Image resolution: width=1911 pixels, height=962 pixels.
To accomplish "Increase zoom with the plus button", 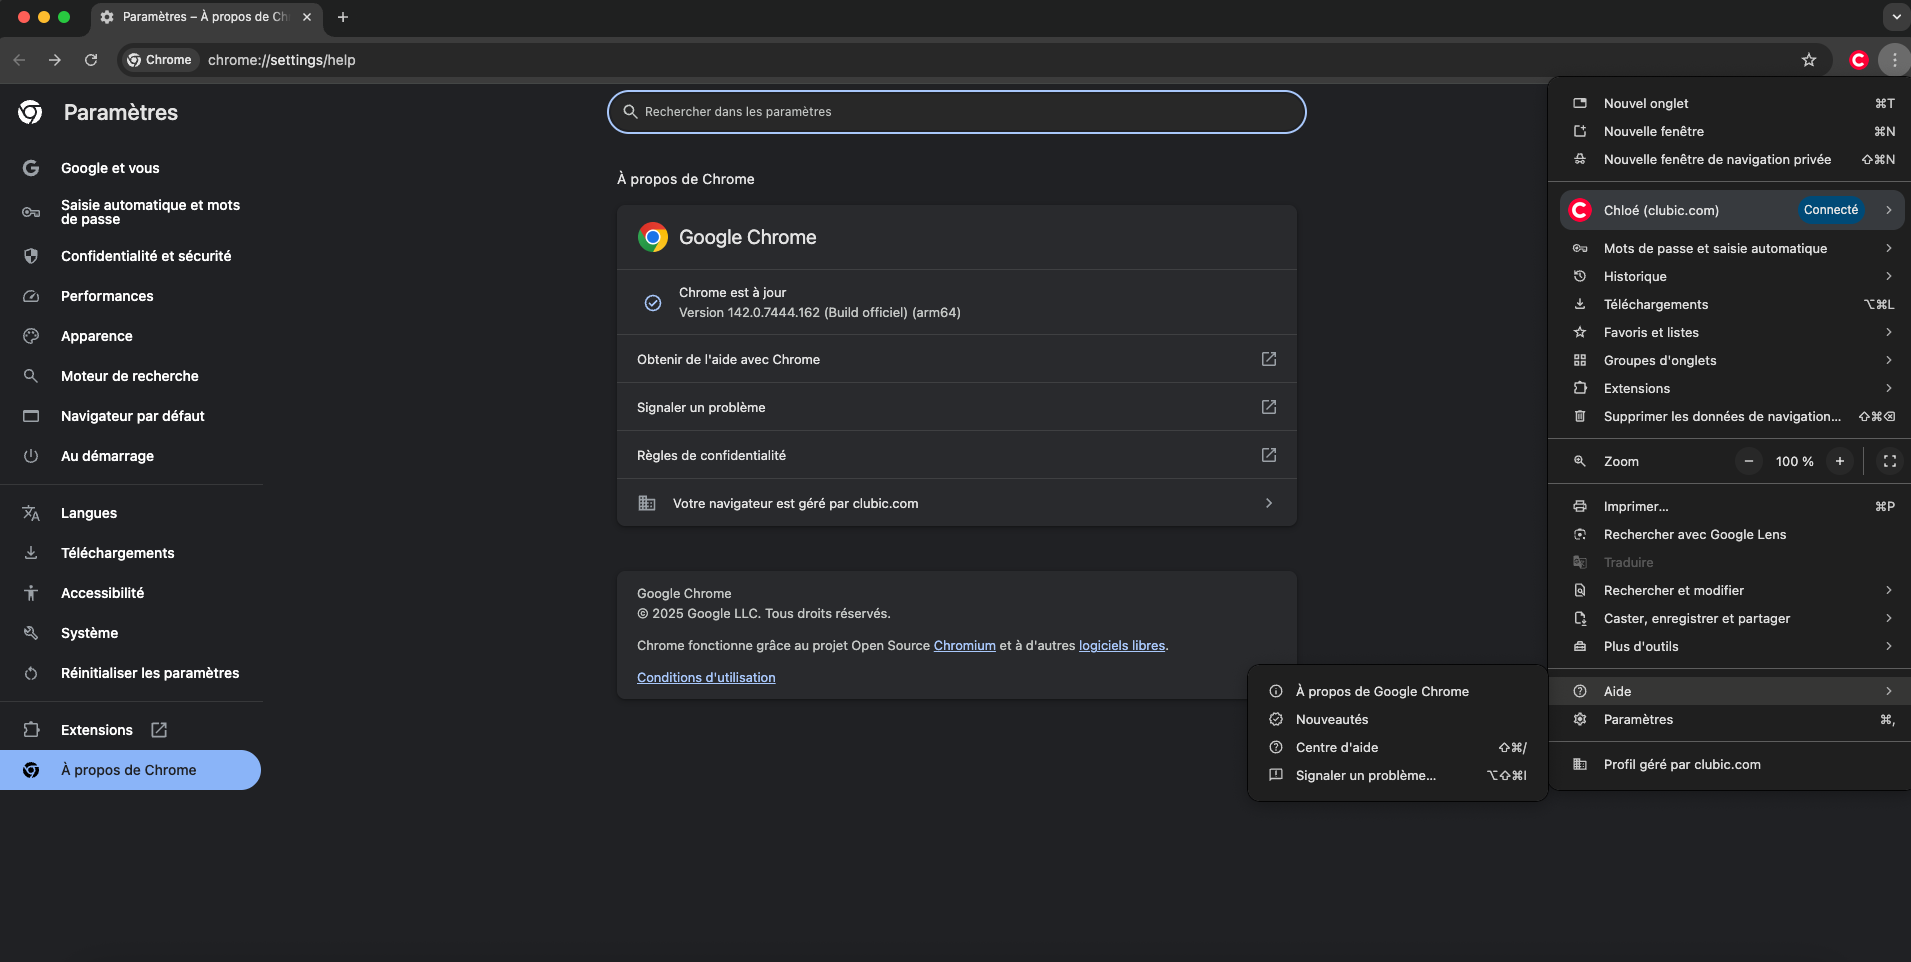I will (1839, 461).
